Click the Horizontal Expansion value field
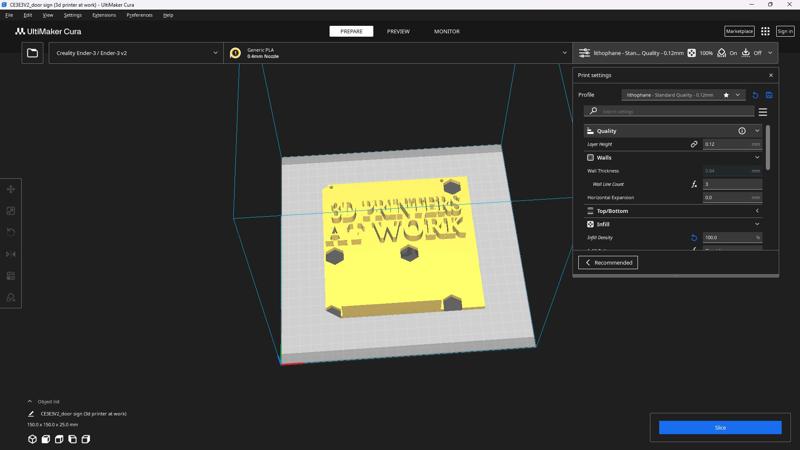Image resolution: width=800 pixels, height=450 pixels. (732, 197)
